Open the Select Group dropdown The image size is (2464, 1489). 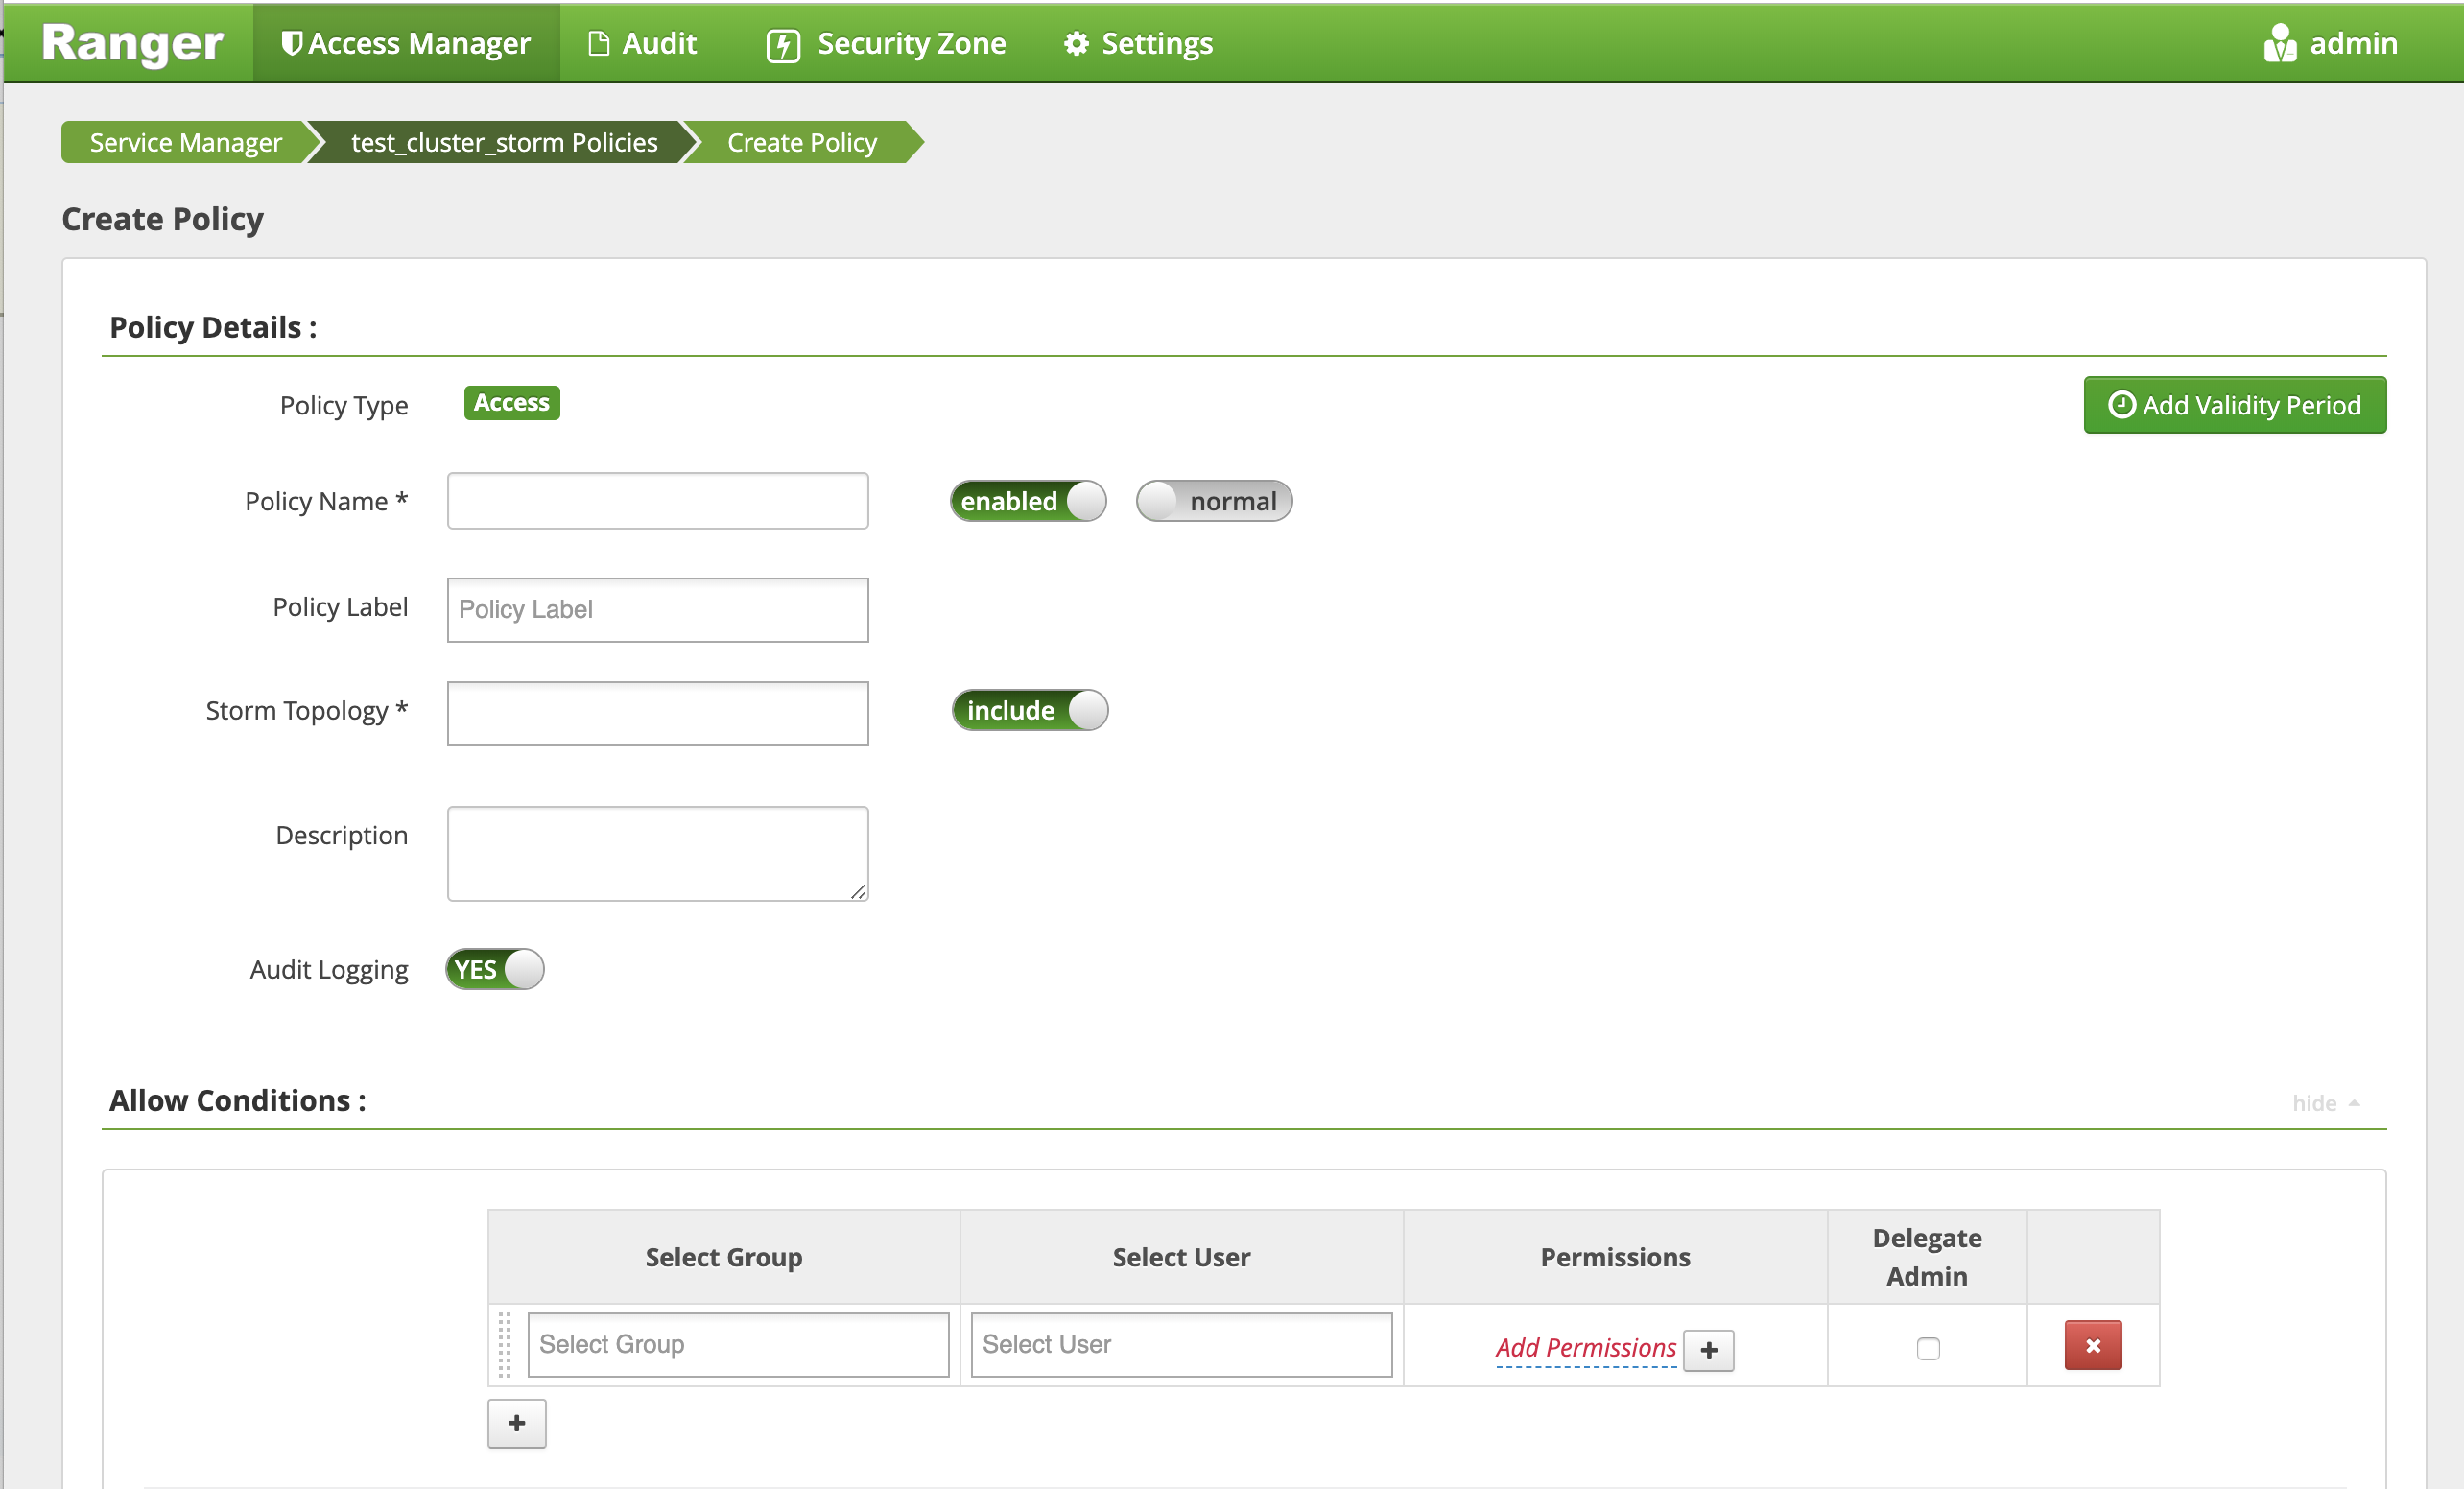[734, 1343]
